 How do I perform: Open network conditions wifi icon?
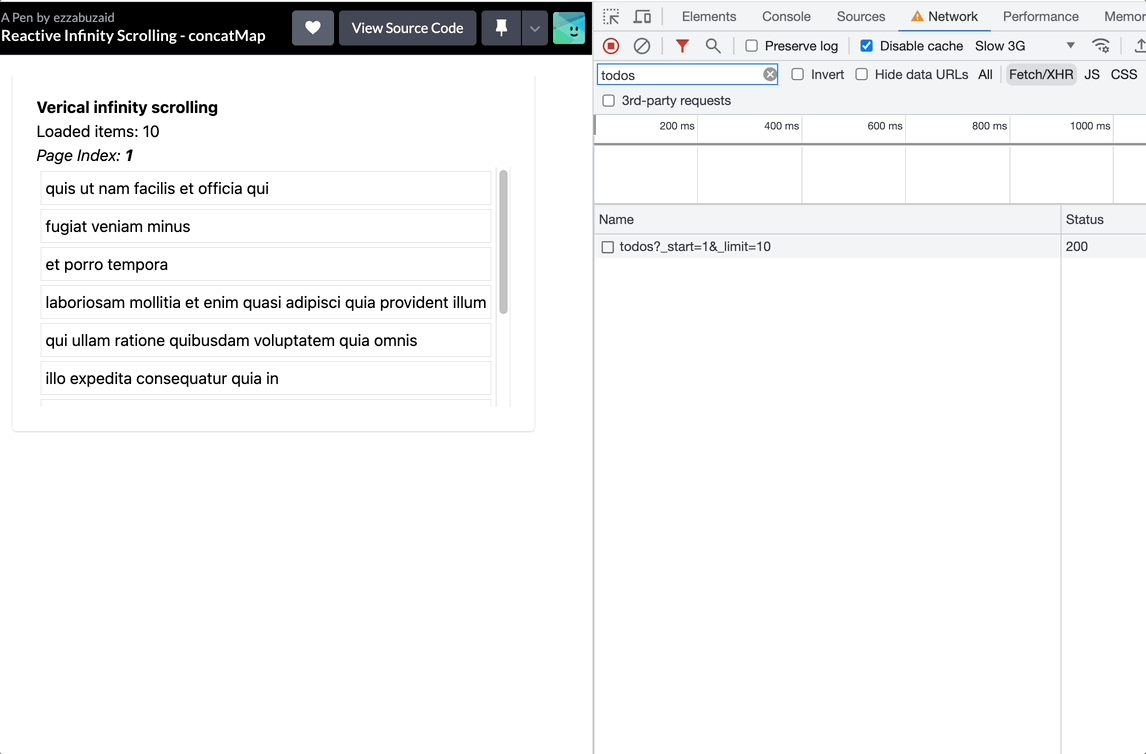tap(1101, 46)
